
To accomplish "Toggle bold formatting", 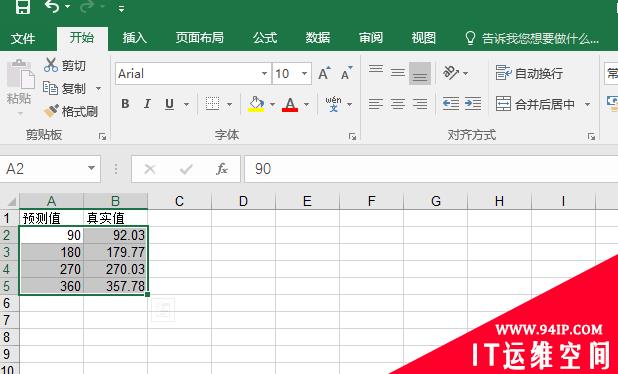I will click(x=125, y=104).
